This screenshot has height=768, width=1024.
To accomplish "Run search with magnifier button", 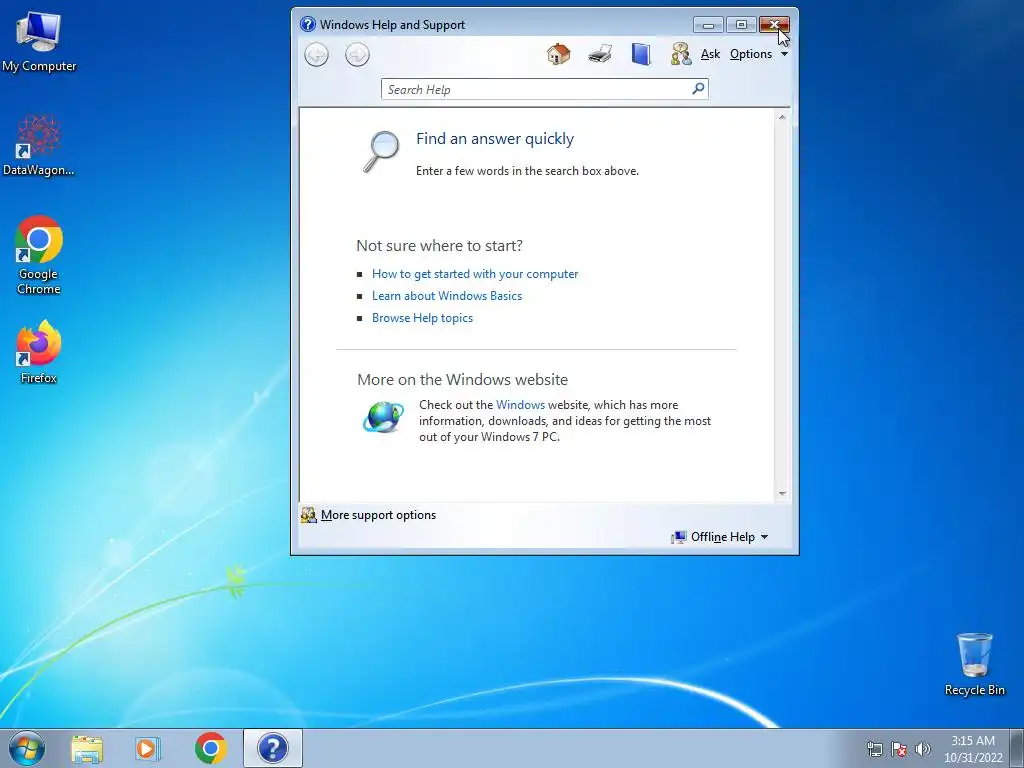I will (698, 88).
